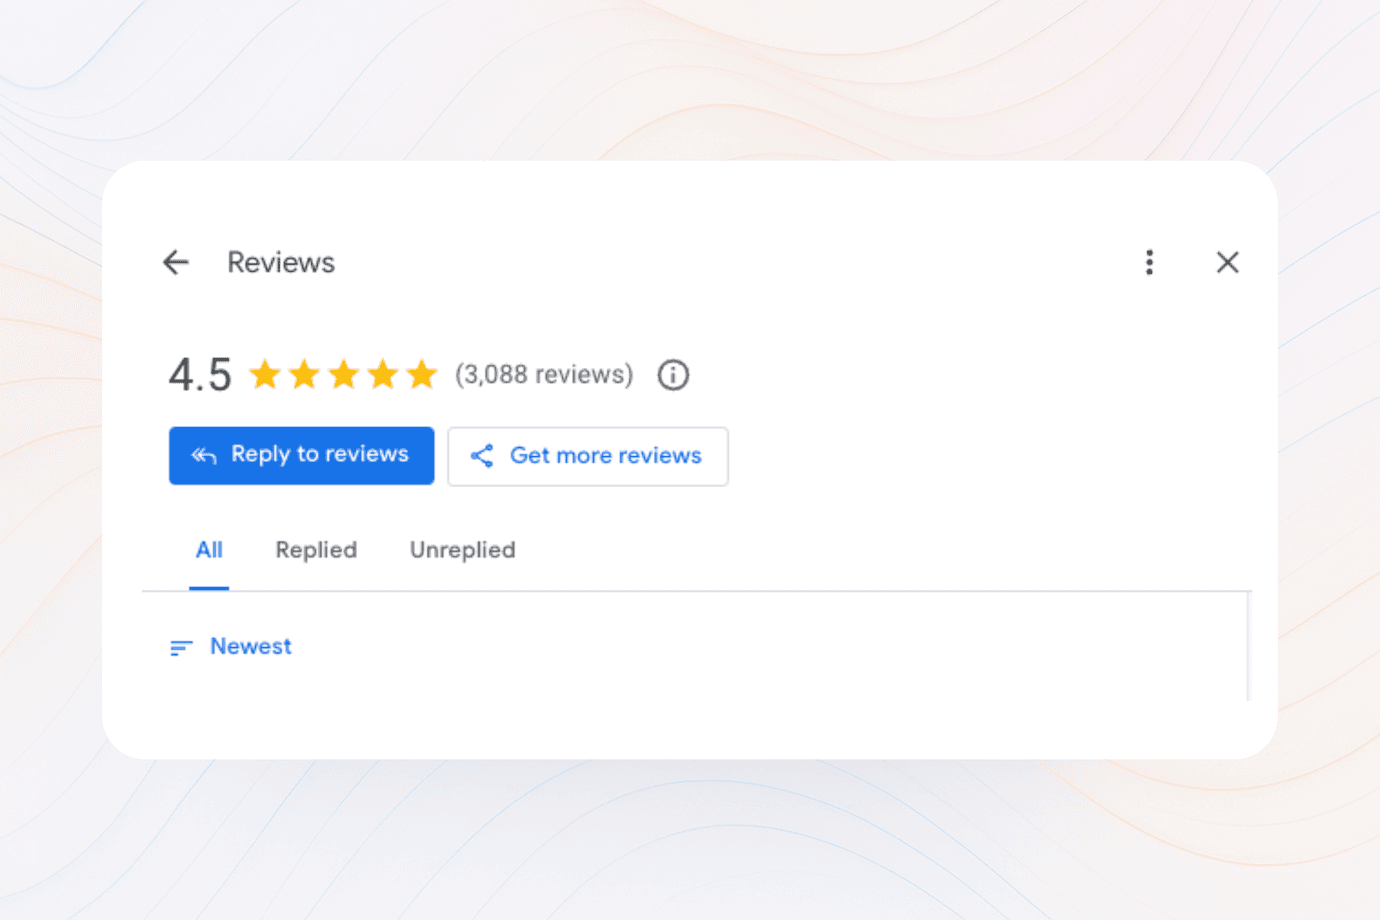The image size is (1380, 920).
Task: Click the fourth yellow rating star
Action: pyautogui.click(x=383, y=374)
